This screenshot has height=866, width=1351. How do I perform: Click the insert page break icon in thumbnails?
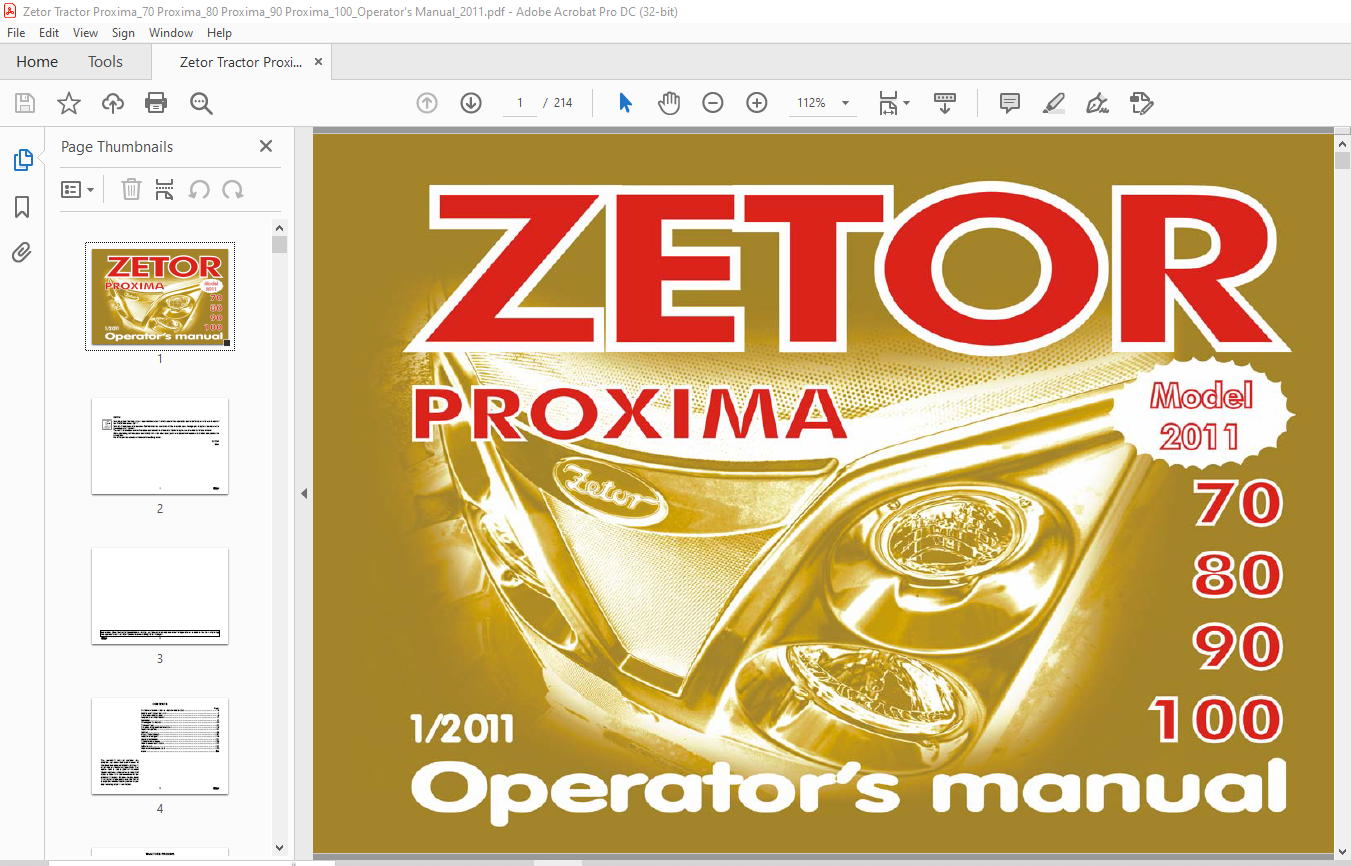pos(165,189)
